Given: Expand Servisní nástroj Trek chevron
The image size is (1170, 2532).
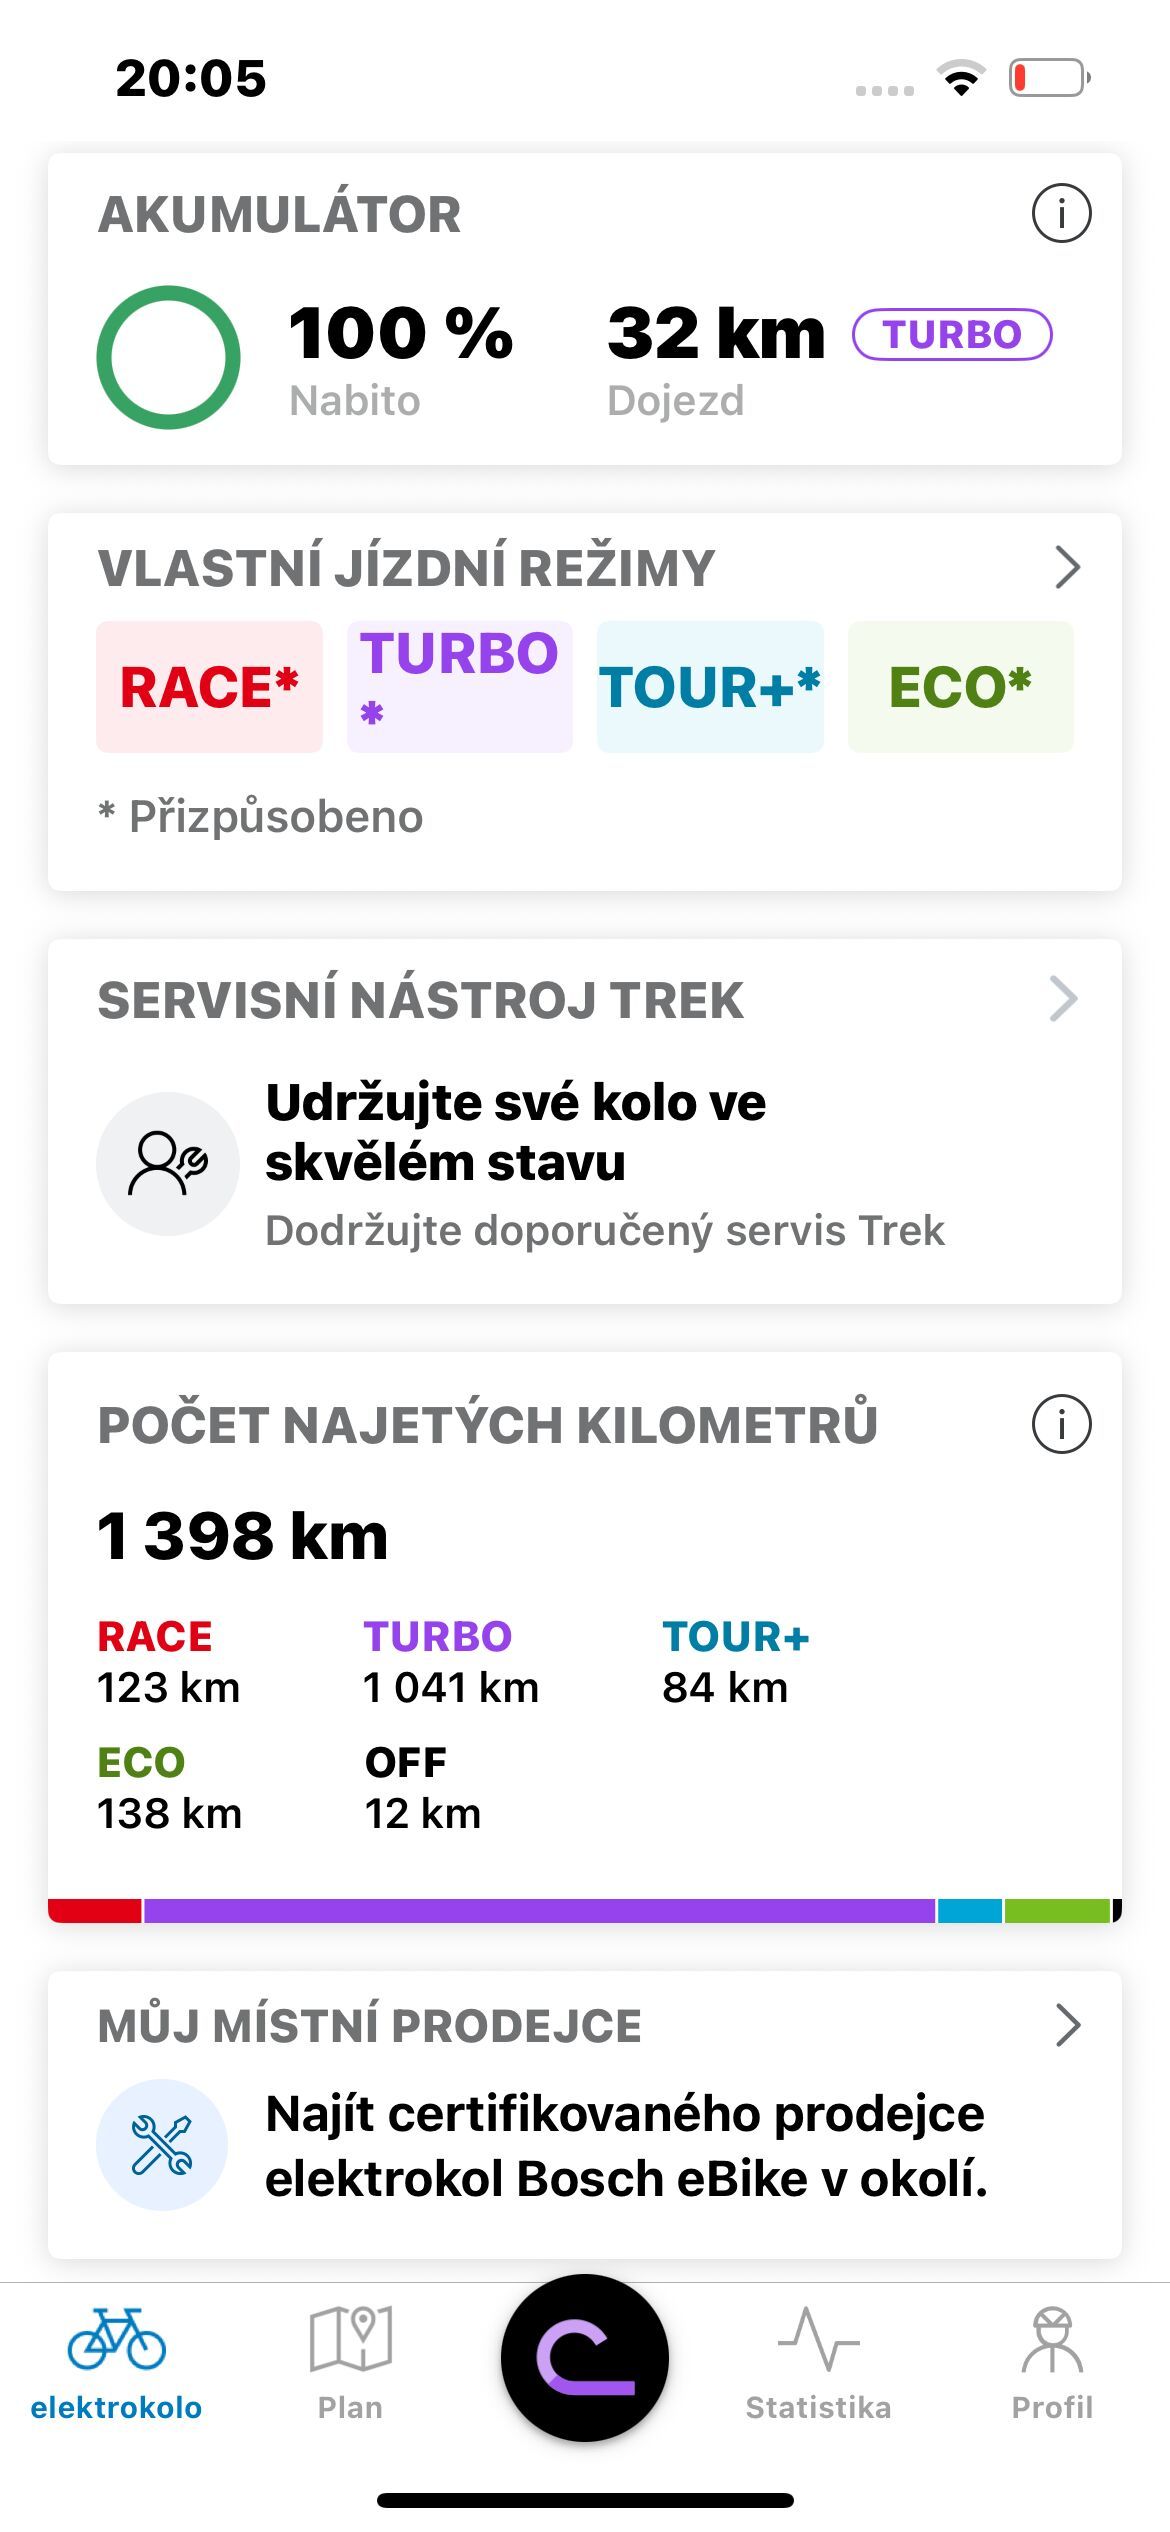Looking at the screenshot, I should pyautogui.click(x=1064, y=999).
